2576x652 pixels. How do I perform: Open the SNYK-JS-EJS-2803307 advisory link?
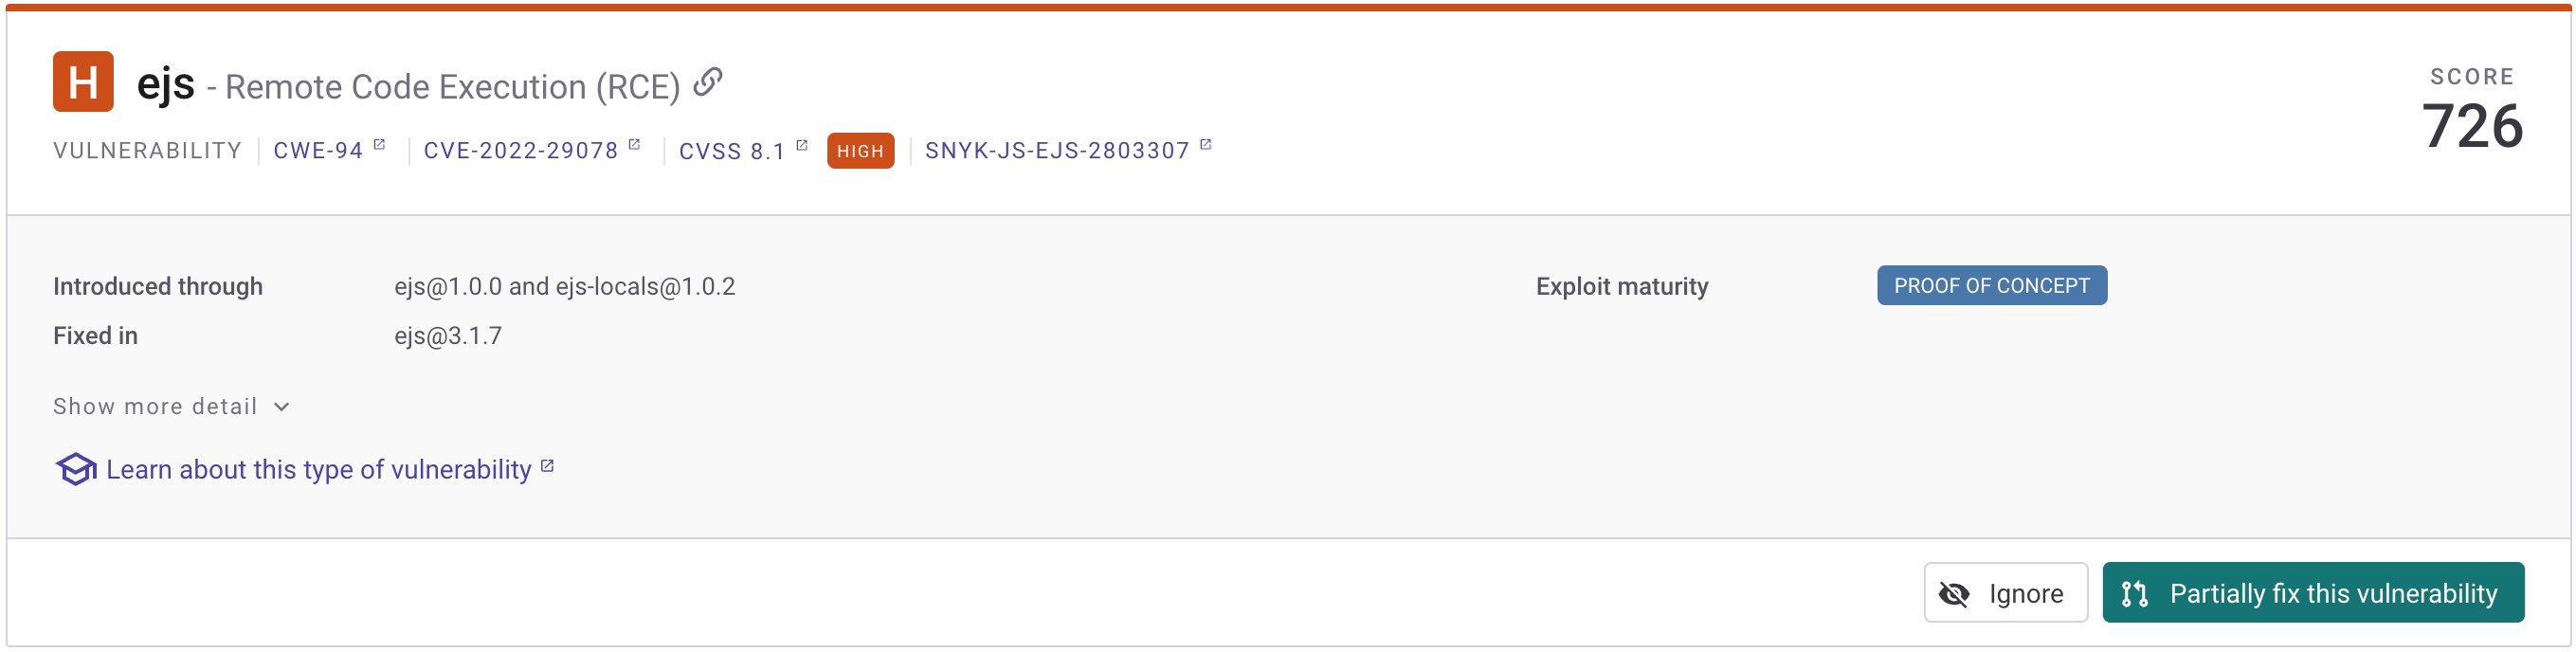click(1057, 151)
